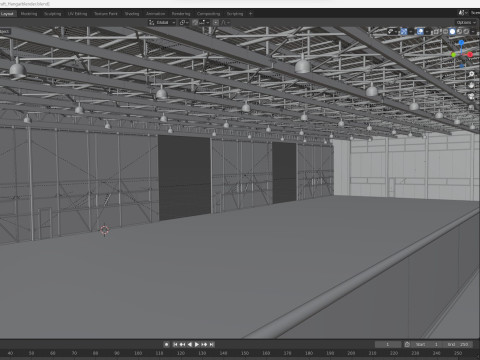Click frame 100 on timeline ruler
This screenshot has height=360, width=480.
138,353
